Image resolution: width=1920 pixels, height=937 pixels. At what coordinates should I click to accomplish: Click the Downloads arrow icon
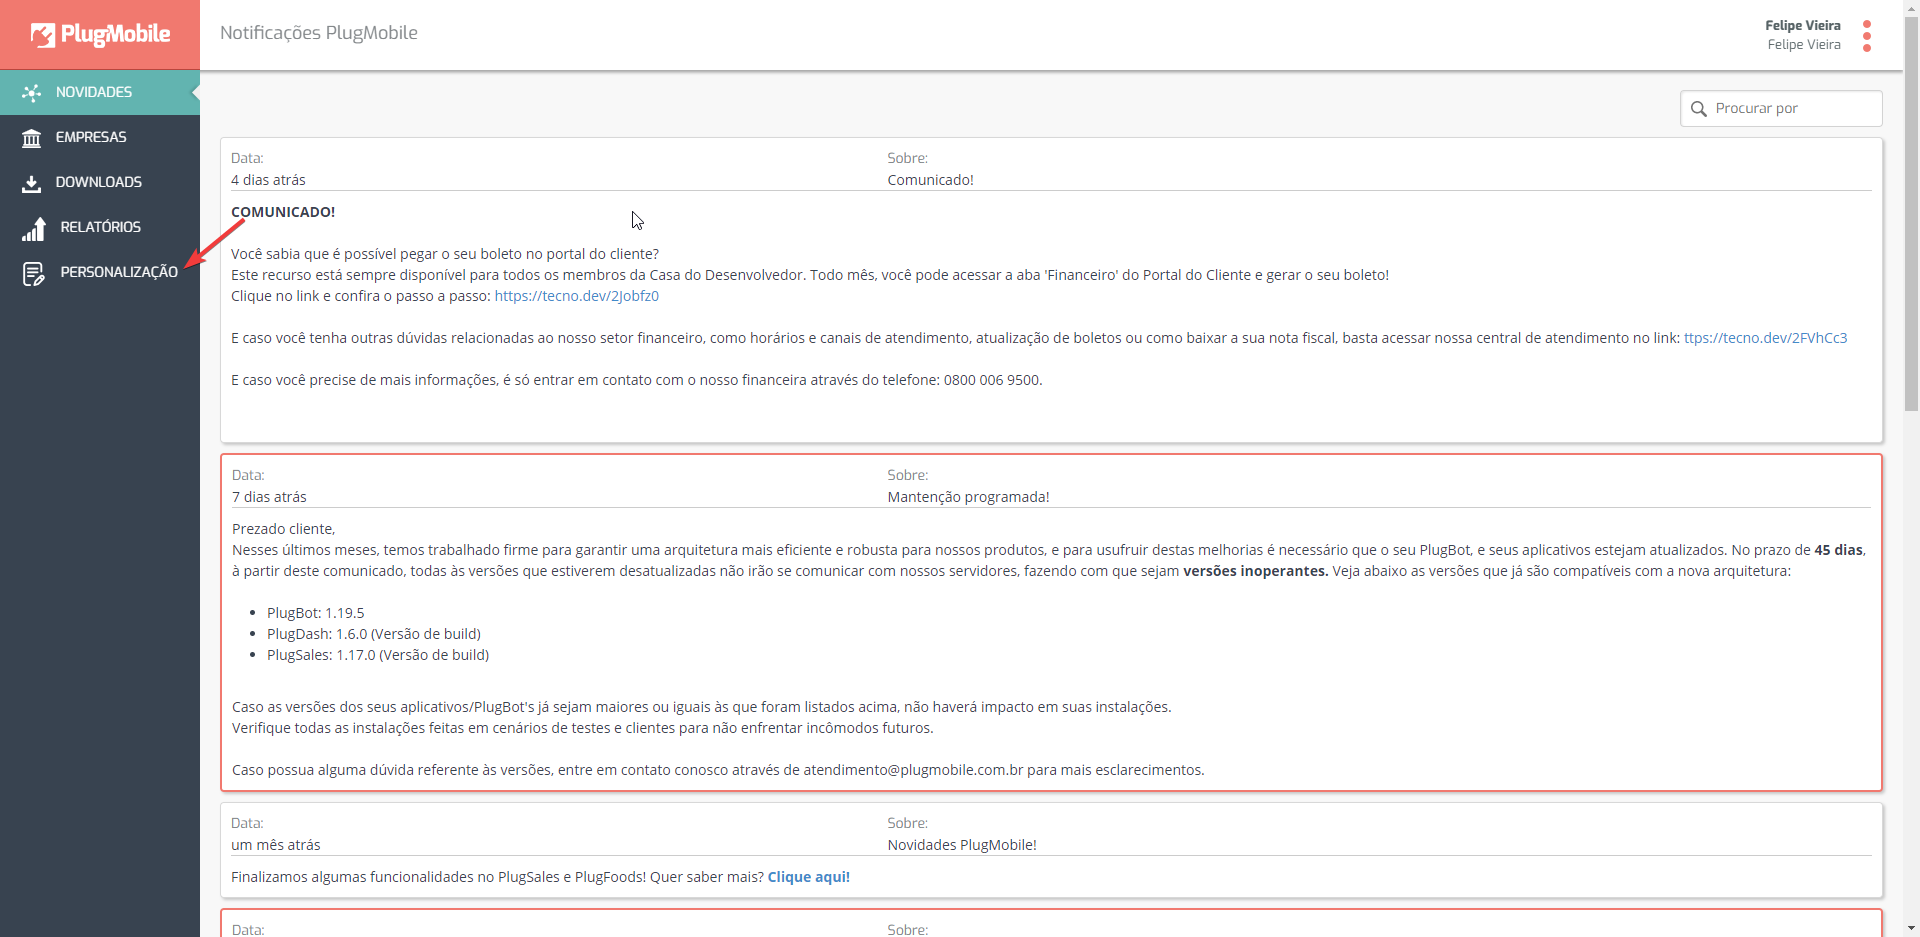click(32, 183)
